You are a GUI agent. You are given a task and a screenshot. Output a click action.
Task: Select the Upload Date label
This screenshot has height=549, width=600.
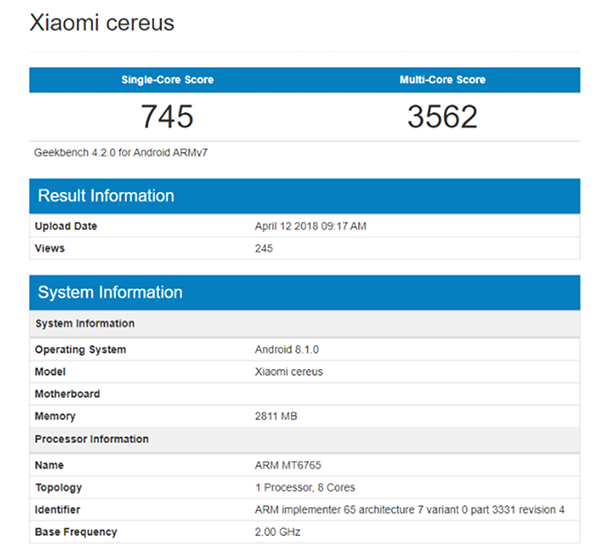point(66,227)
